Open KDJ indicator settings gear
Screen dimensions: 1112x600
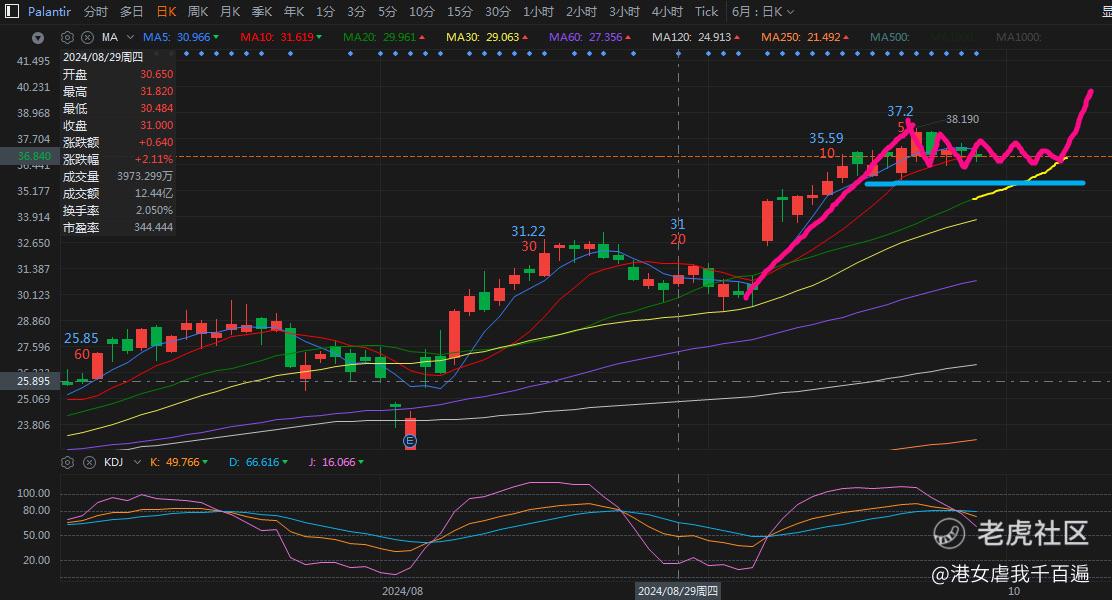(67, 462)
